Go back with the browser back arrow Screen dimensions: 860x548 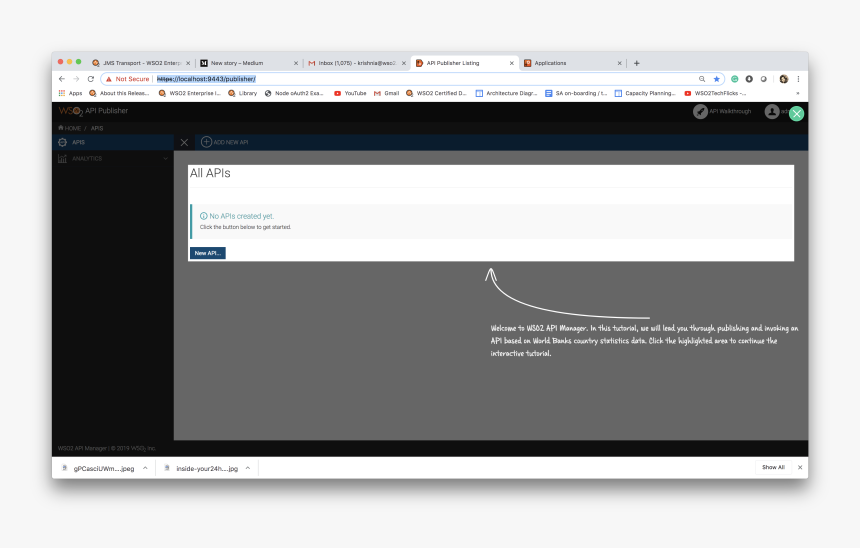click(62, 79)
